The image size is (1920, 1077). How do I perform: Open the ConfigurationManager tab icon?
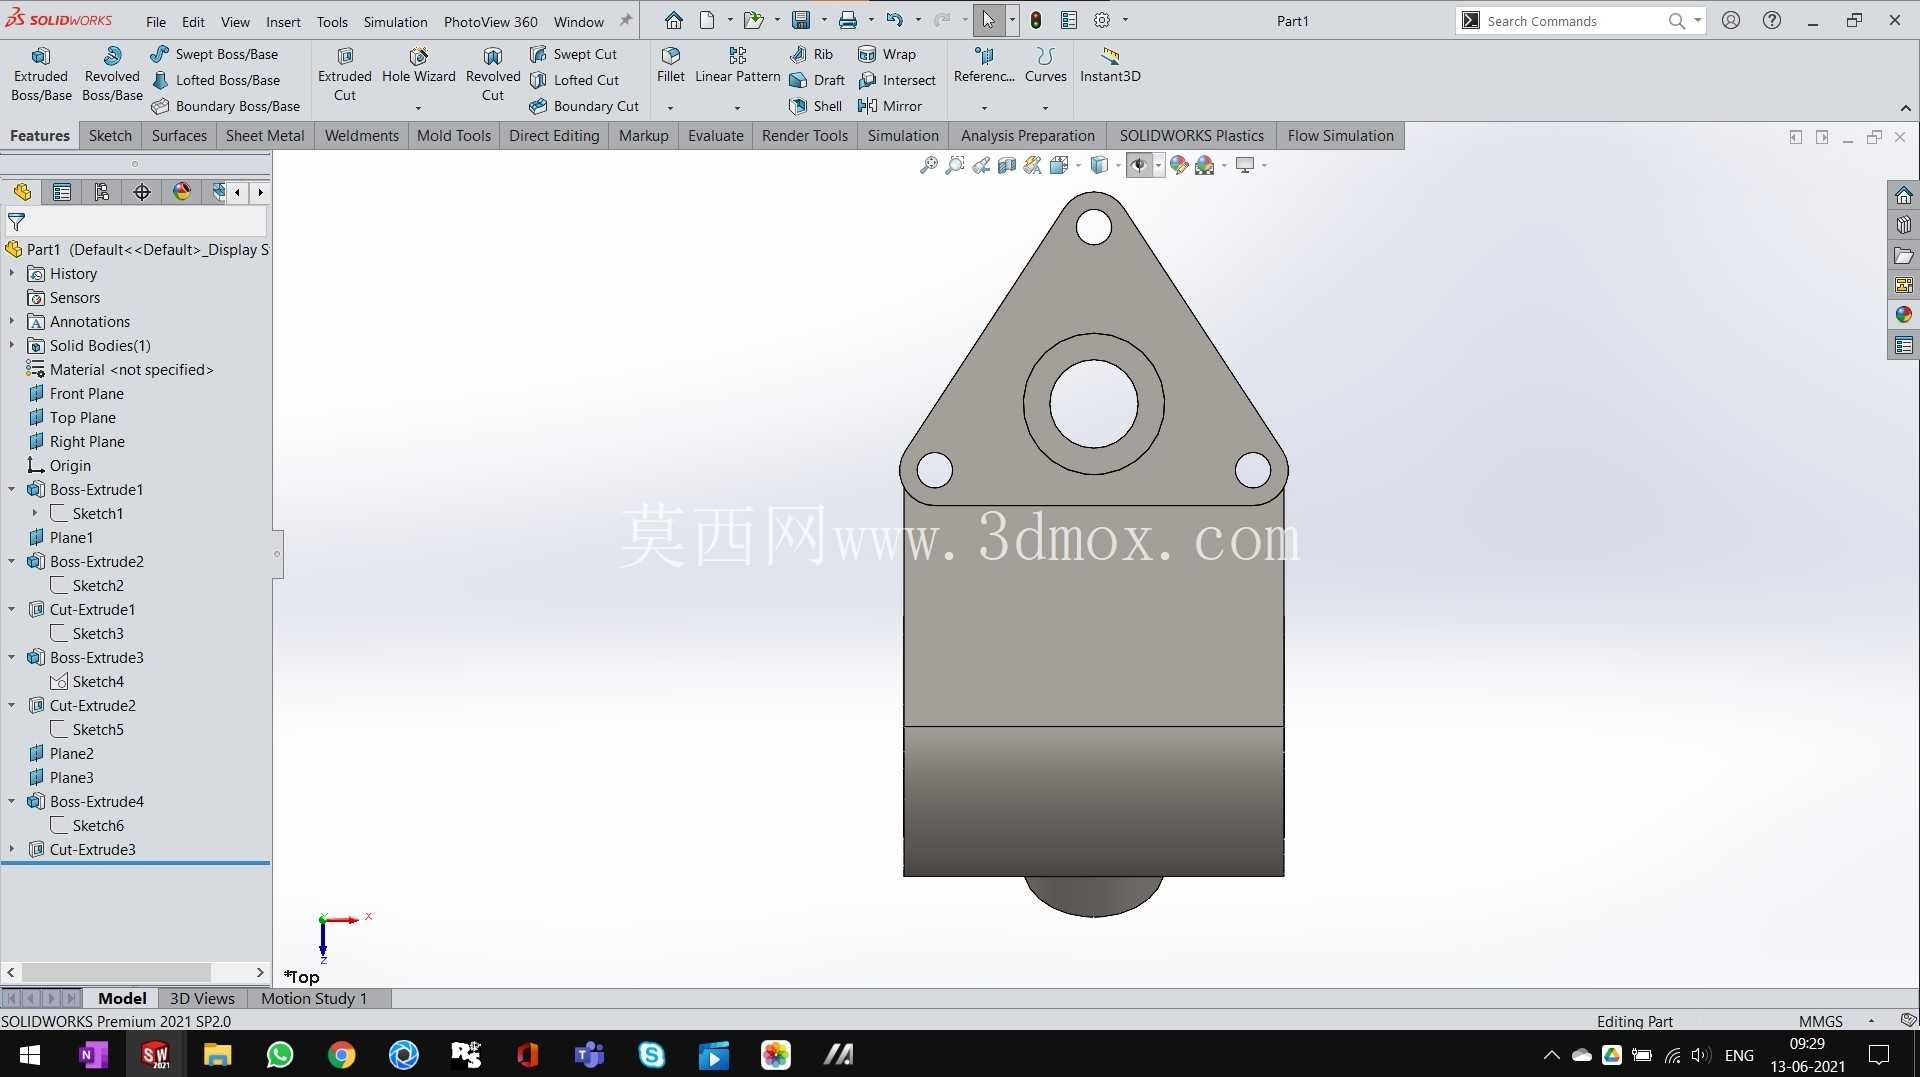click(102, 192)
